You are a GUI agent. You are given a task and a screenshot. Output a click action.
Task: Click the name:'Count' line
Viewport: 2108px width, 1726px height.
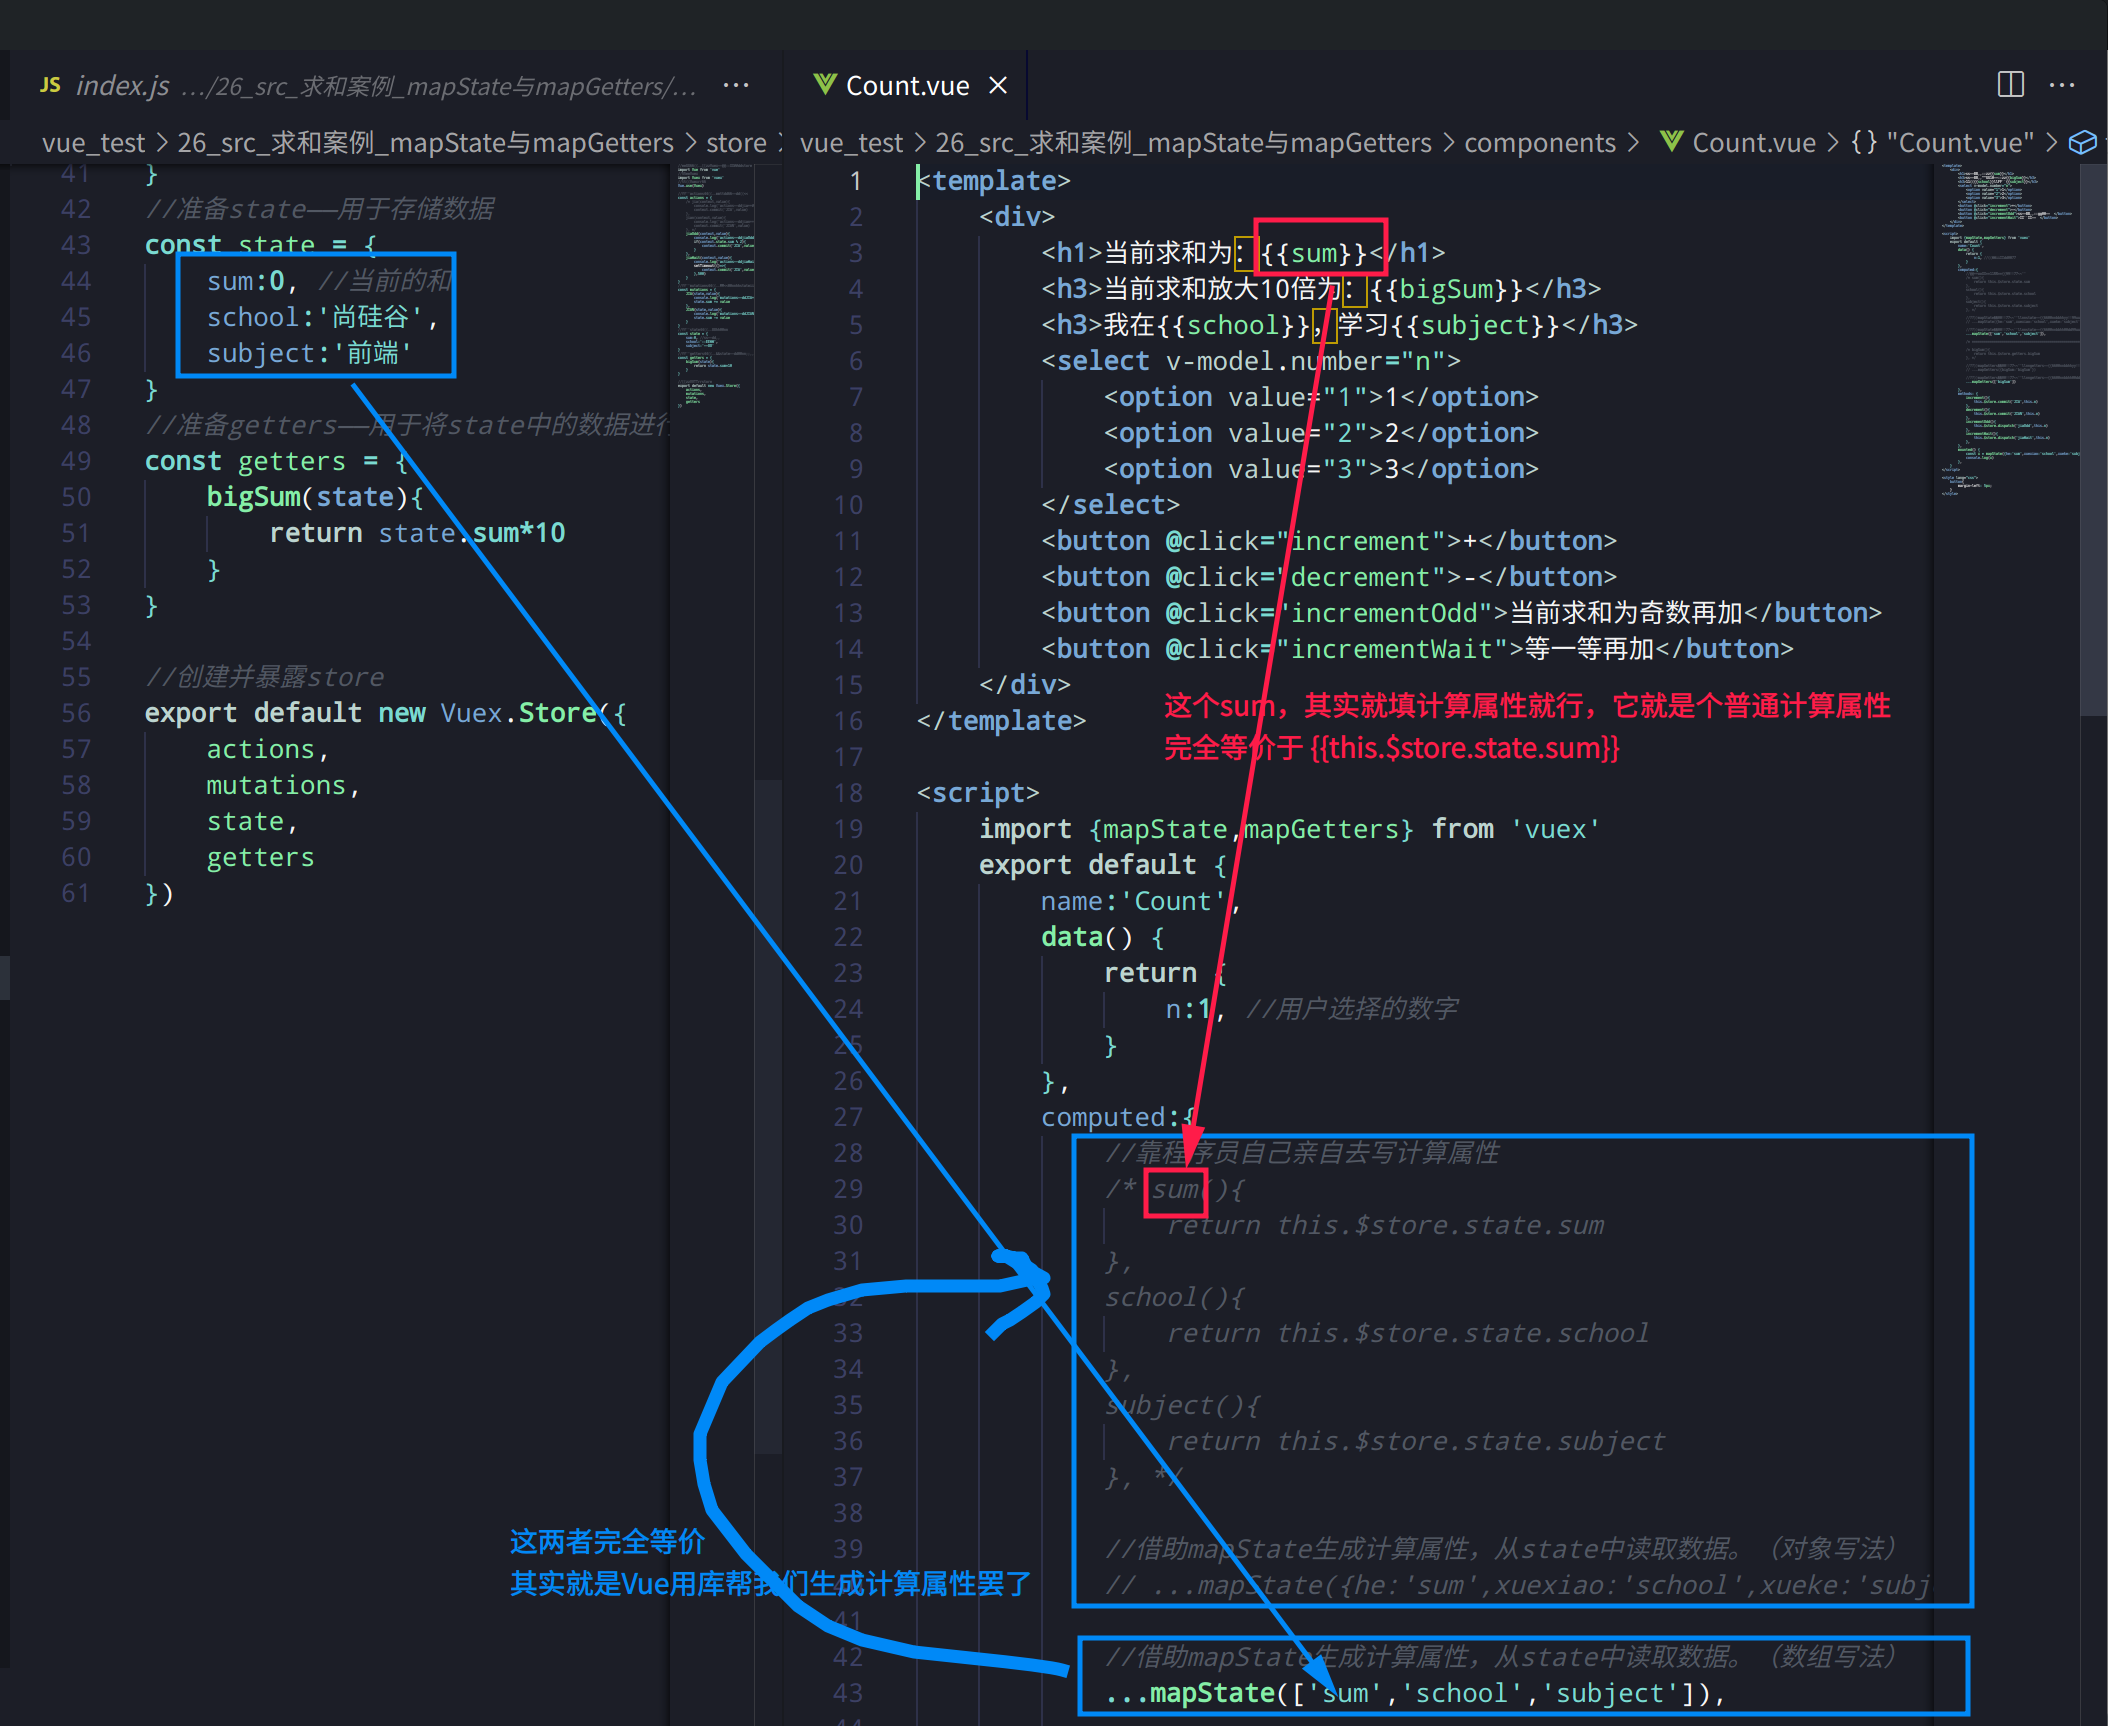[x=1141, y=901]
